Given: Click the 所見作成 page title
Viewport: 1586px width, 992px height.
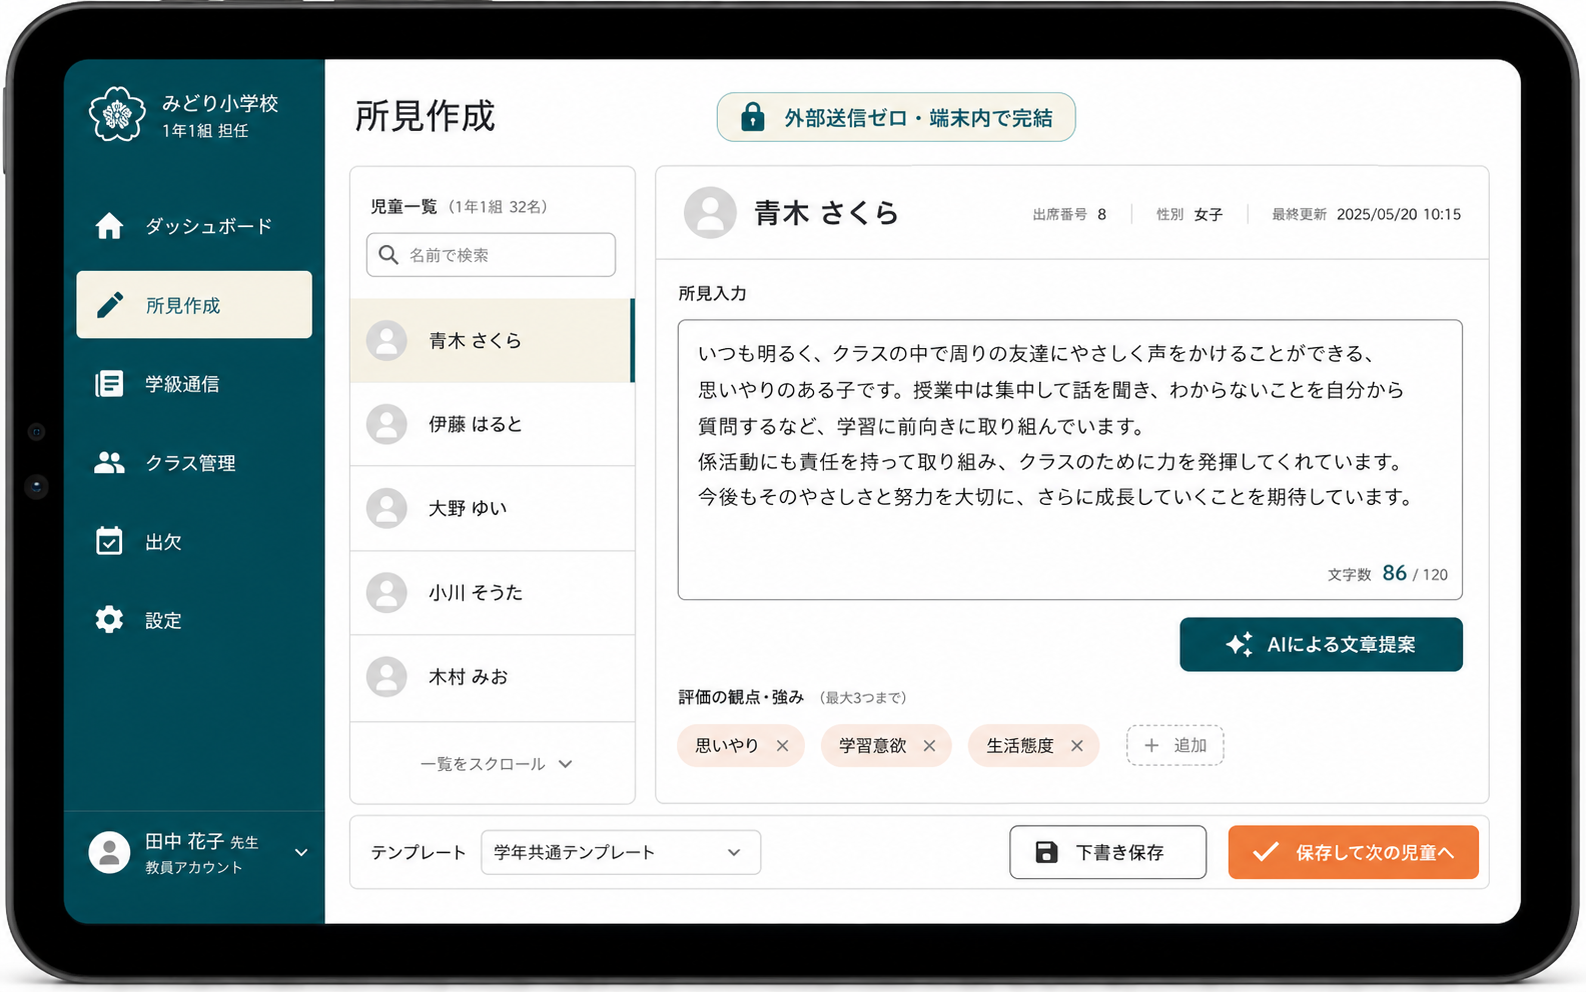Looking at the screenshot, I should point(425,116).
